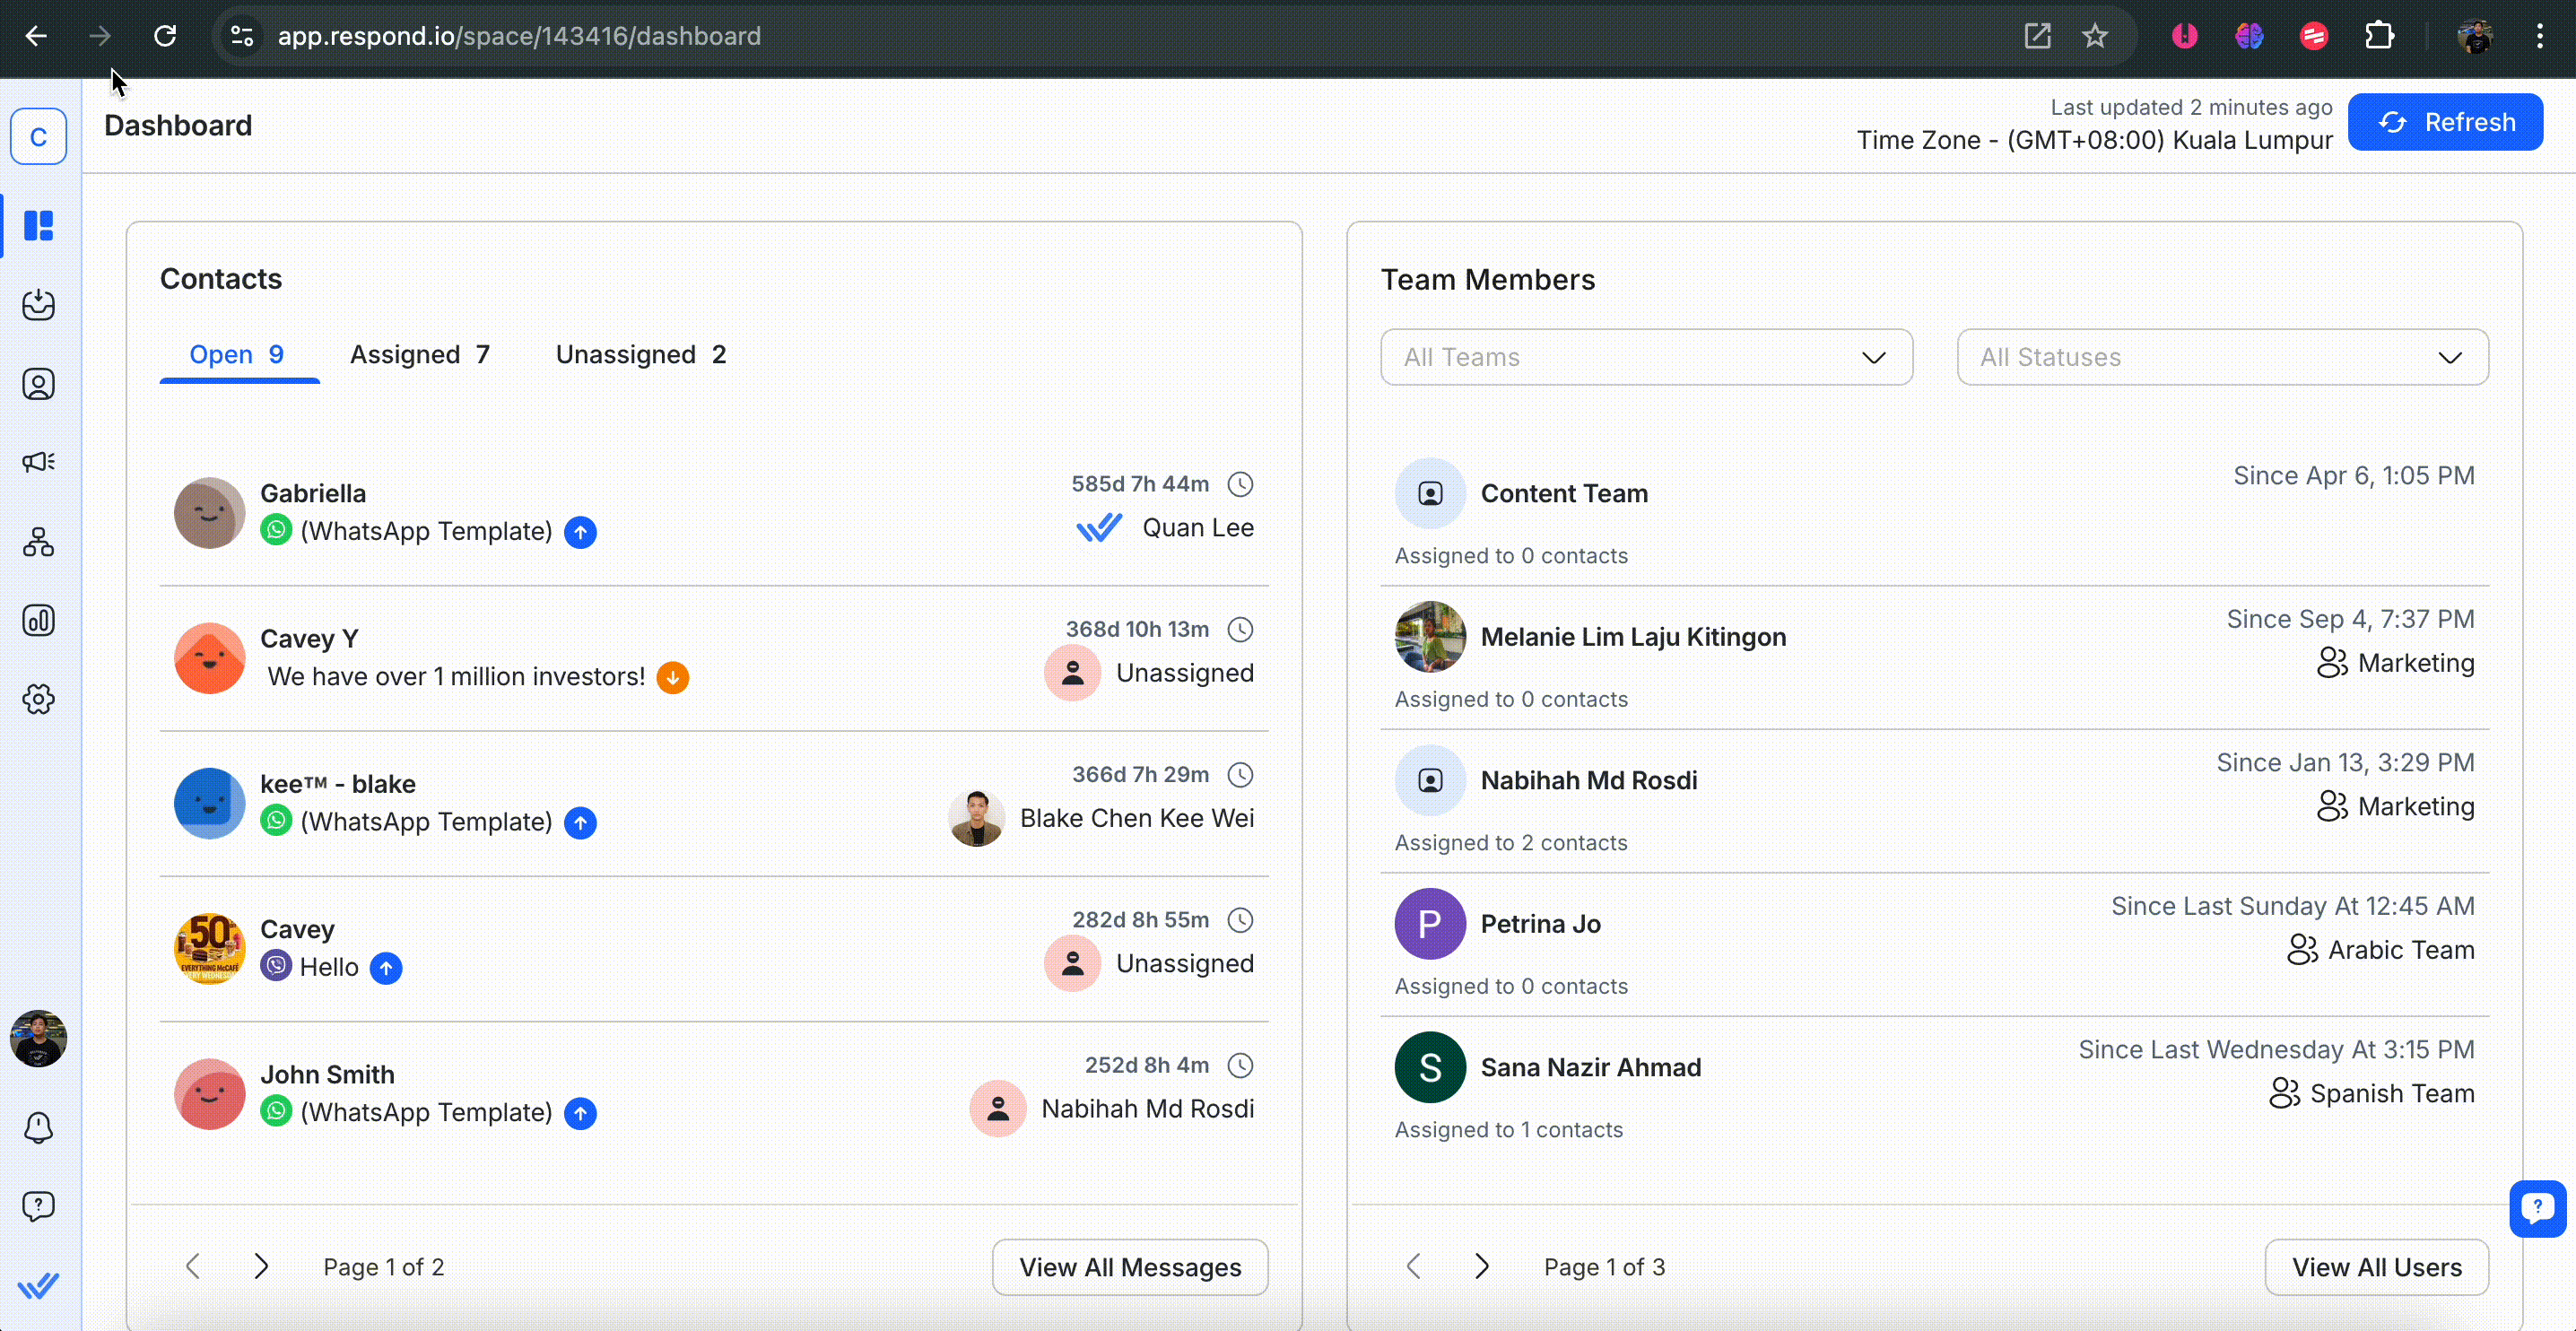Bookmark page with the star icon
2576x1331 pixels.
[x=2094, y=36]
